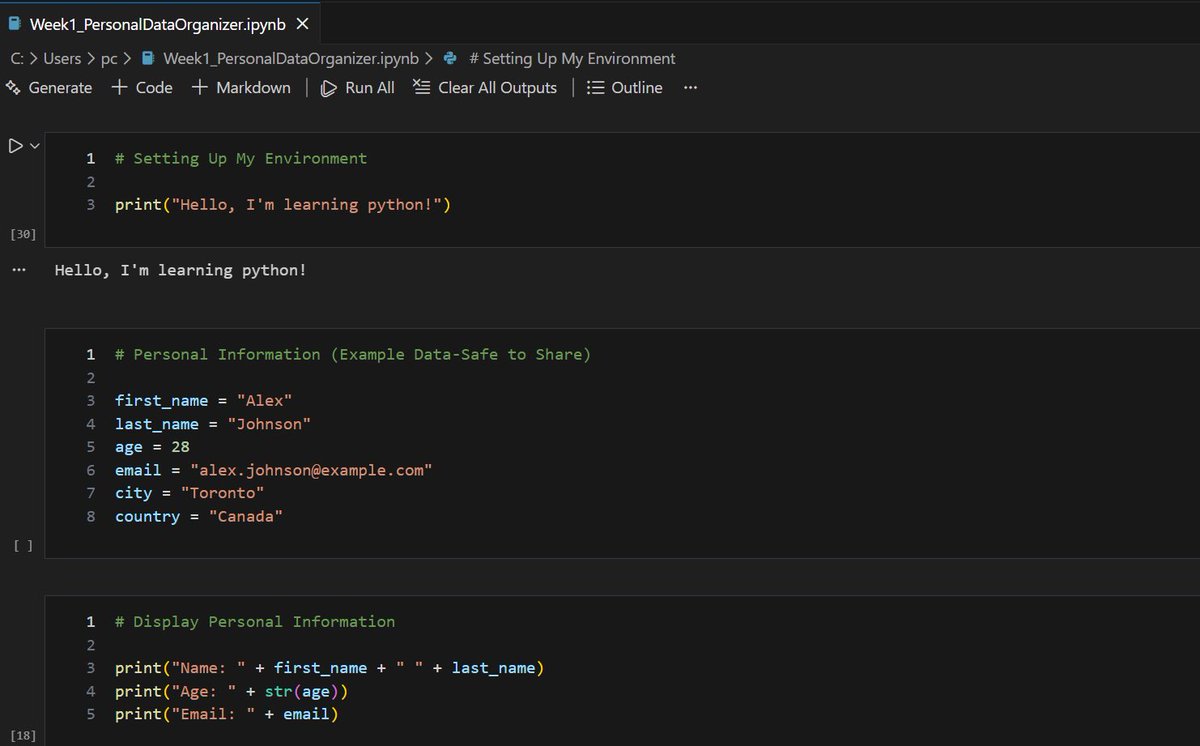This screenshot has height=746, width=1200.
Task: Open the Week1_PersonalDataOrganizer.ipynb tab
Action: 160,23
